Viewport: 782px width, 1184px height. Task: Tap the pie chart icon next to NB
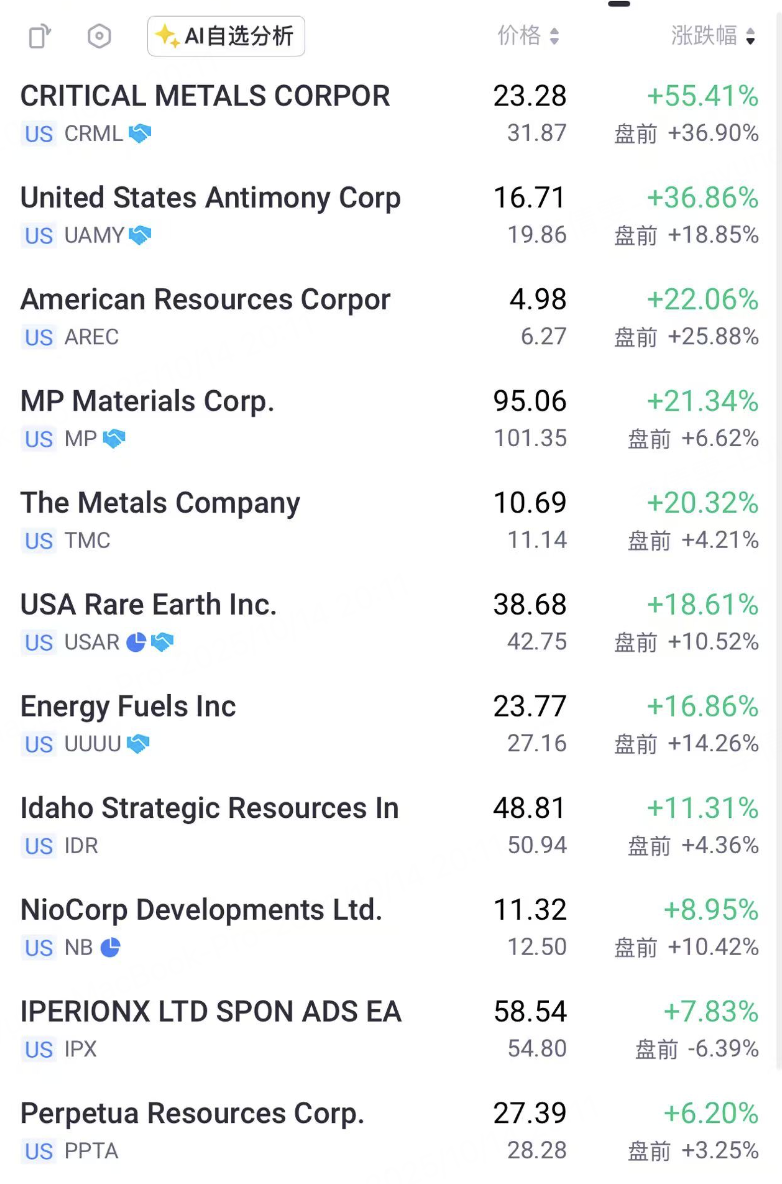pos(110,947)
